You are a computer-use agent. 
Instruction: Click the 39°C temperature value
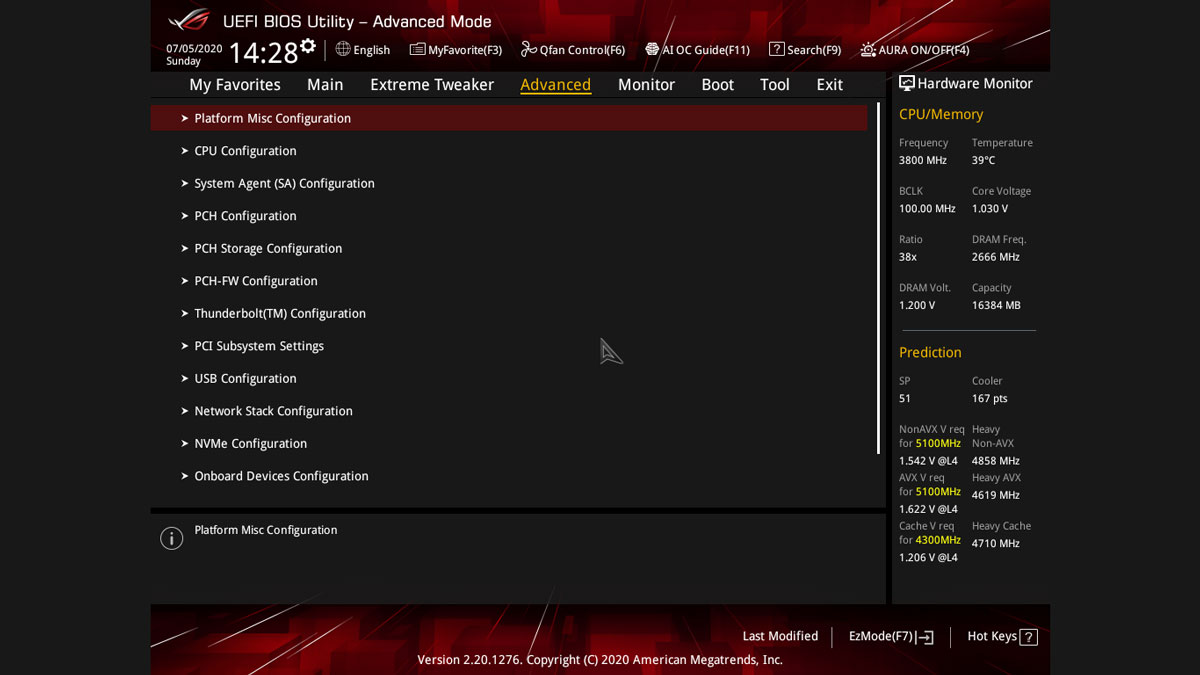(x=983, y=160)
